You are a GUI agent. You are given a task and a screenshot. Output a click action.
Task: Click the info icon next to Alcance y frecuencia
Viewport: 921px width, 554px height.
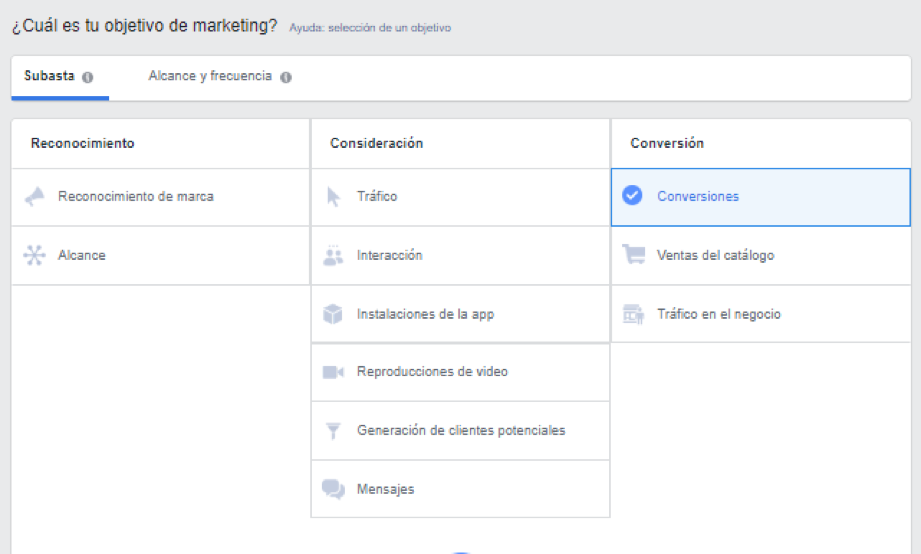[x=285, y=77]
